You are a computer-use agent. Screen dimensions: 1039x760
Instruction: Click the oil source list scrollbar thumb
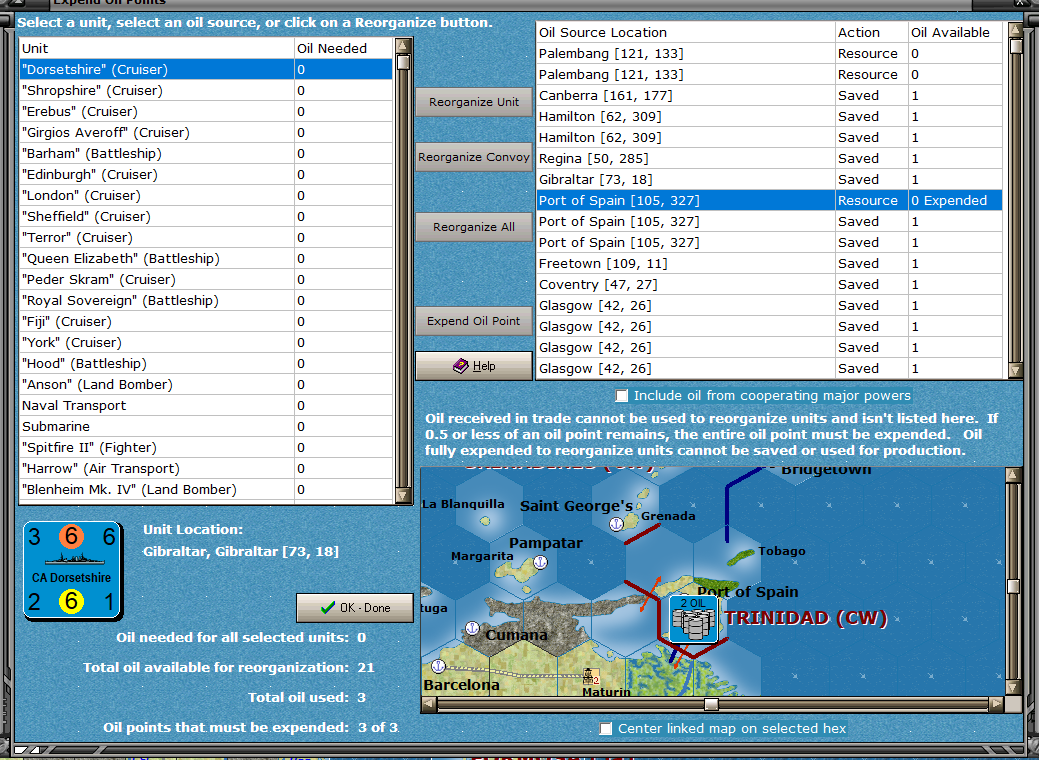1015,46
